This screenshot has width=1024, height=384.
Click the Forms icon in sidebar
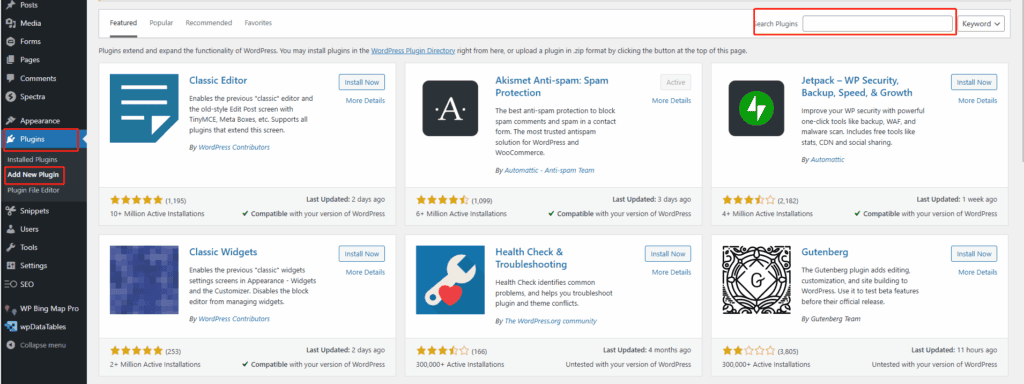tap(10, 42)
